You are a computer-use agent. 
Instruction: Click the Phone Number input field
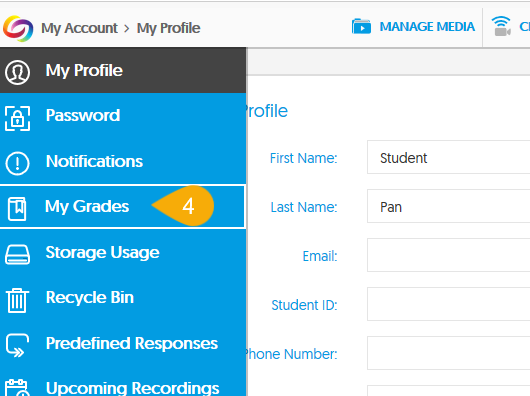coord(449,353)
